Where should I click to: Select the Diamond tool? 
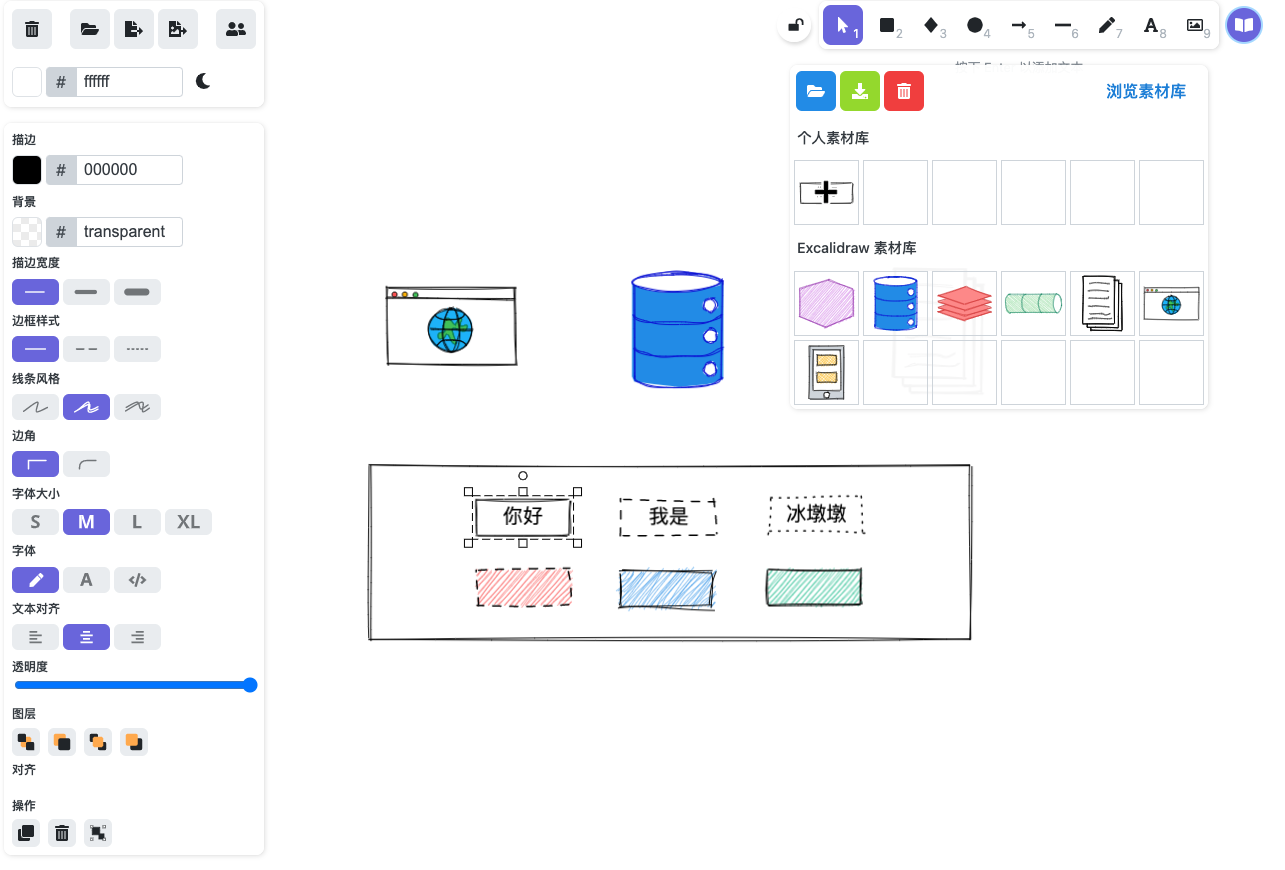[x=931, y=25]
